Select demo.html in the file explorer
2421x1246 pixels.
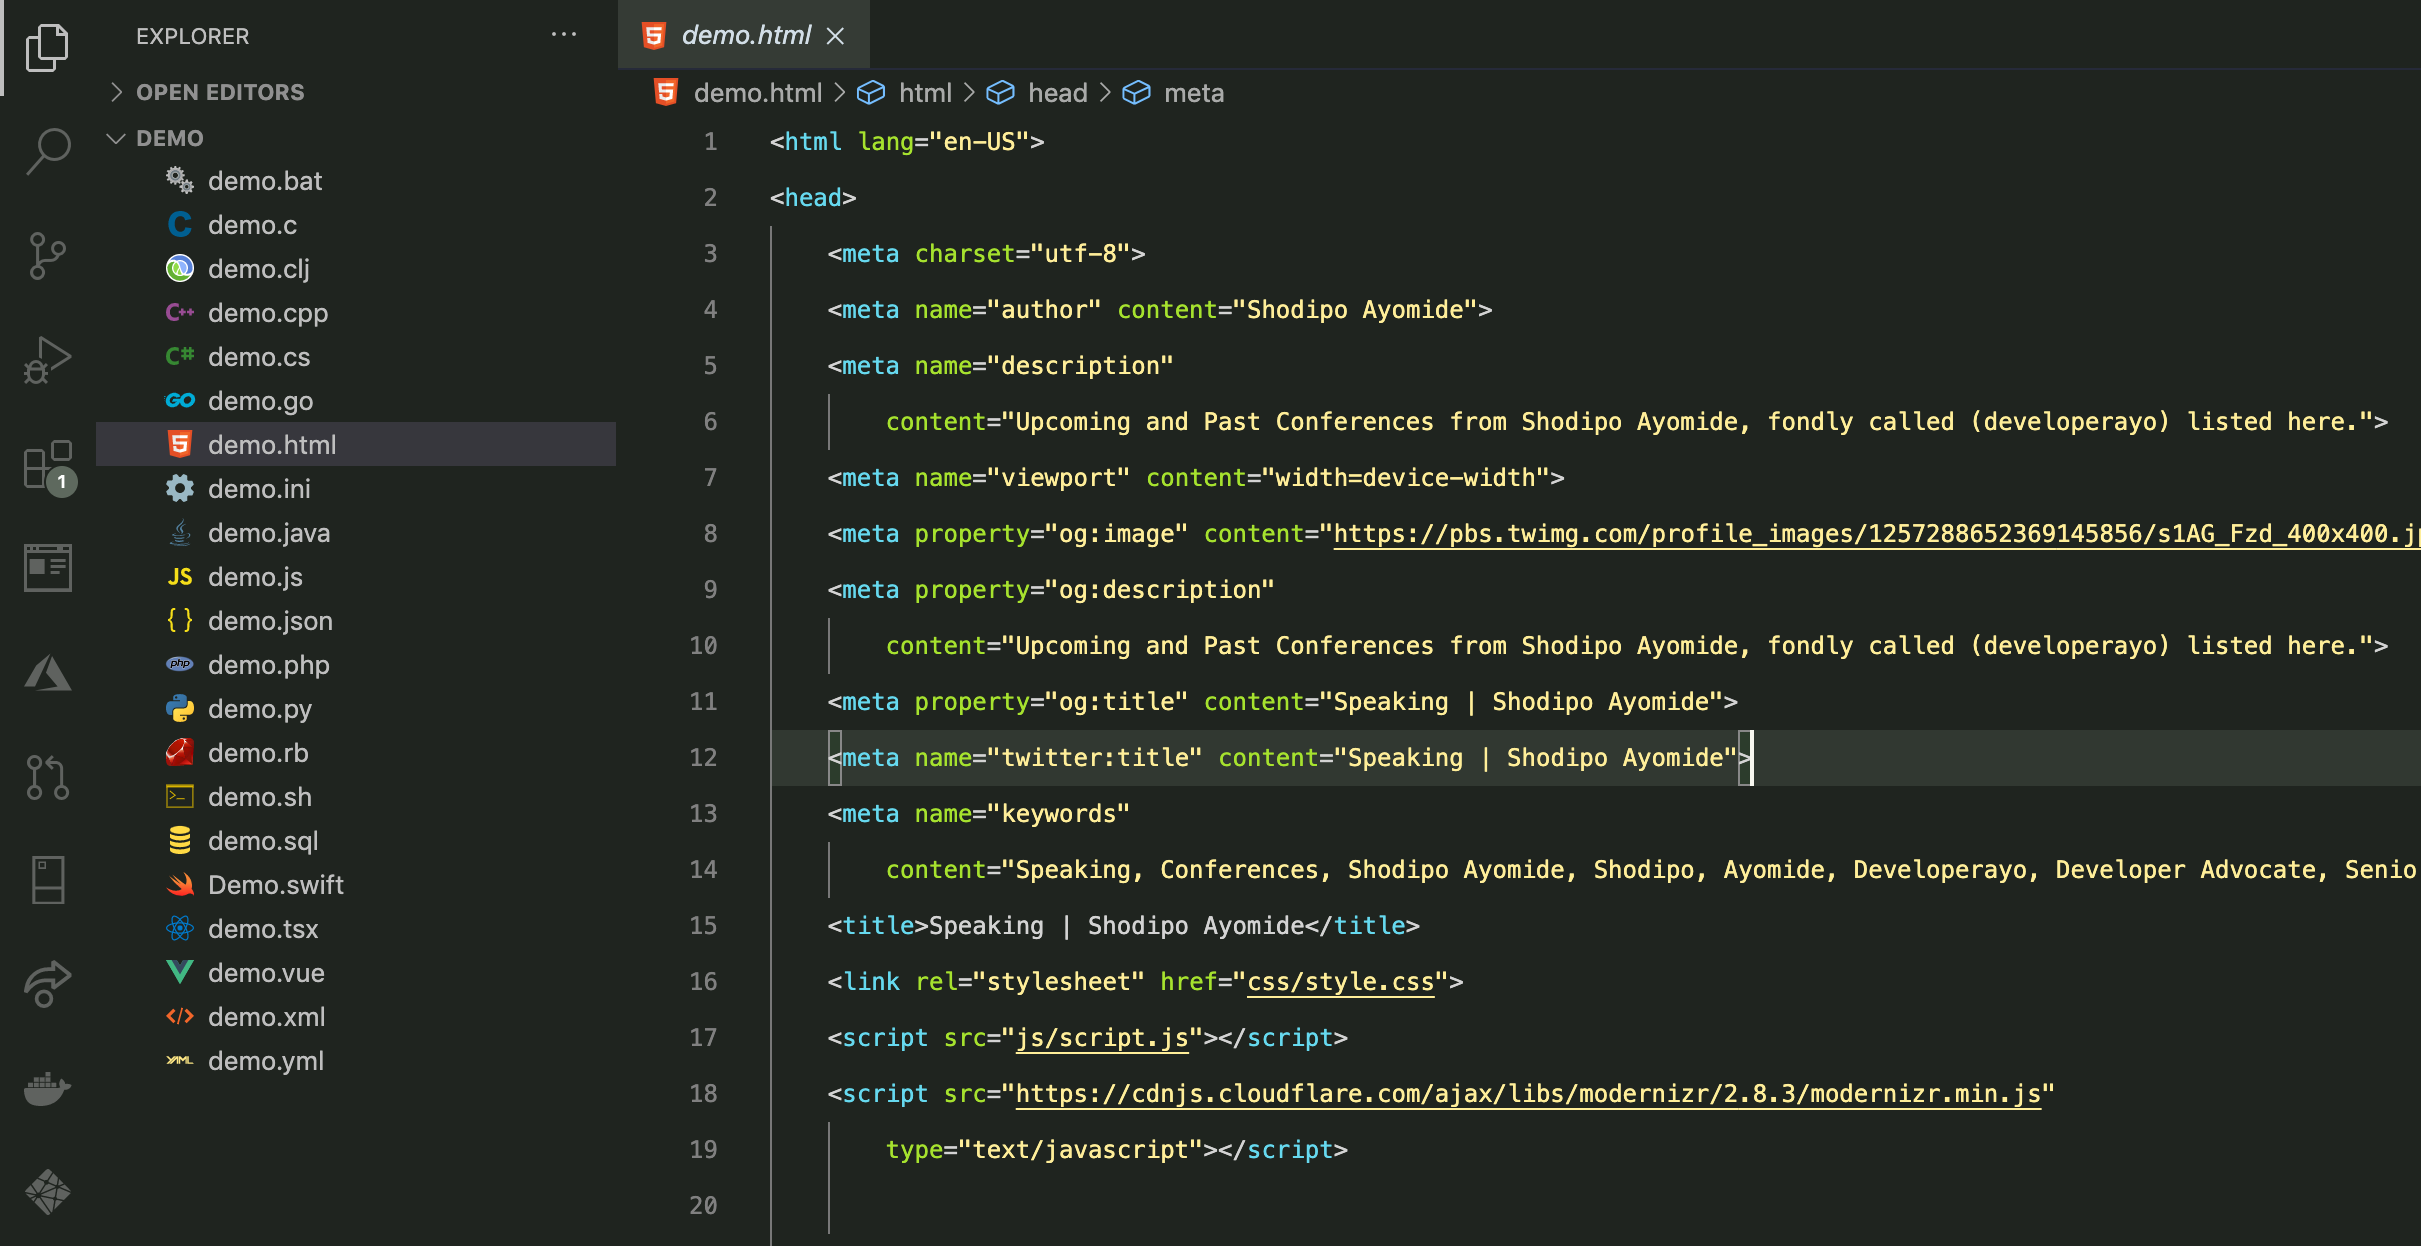click(272, 445)
